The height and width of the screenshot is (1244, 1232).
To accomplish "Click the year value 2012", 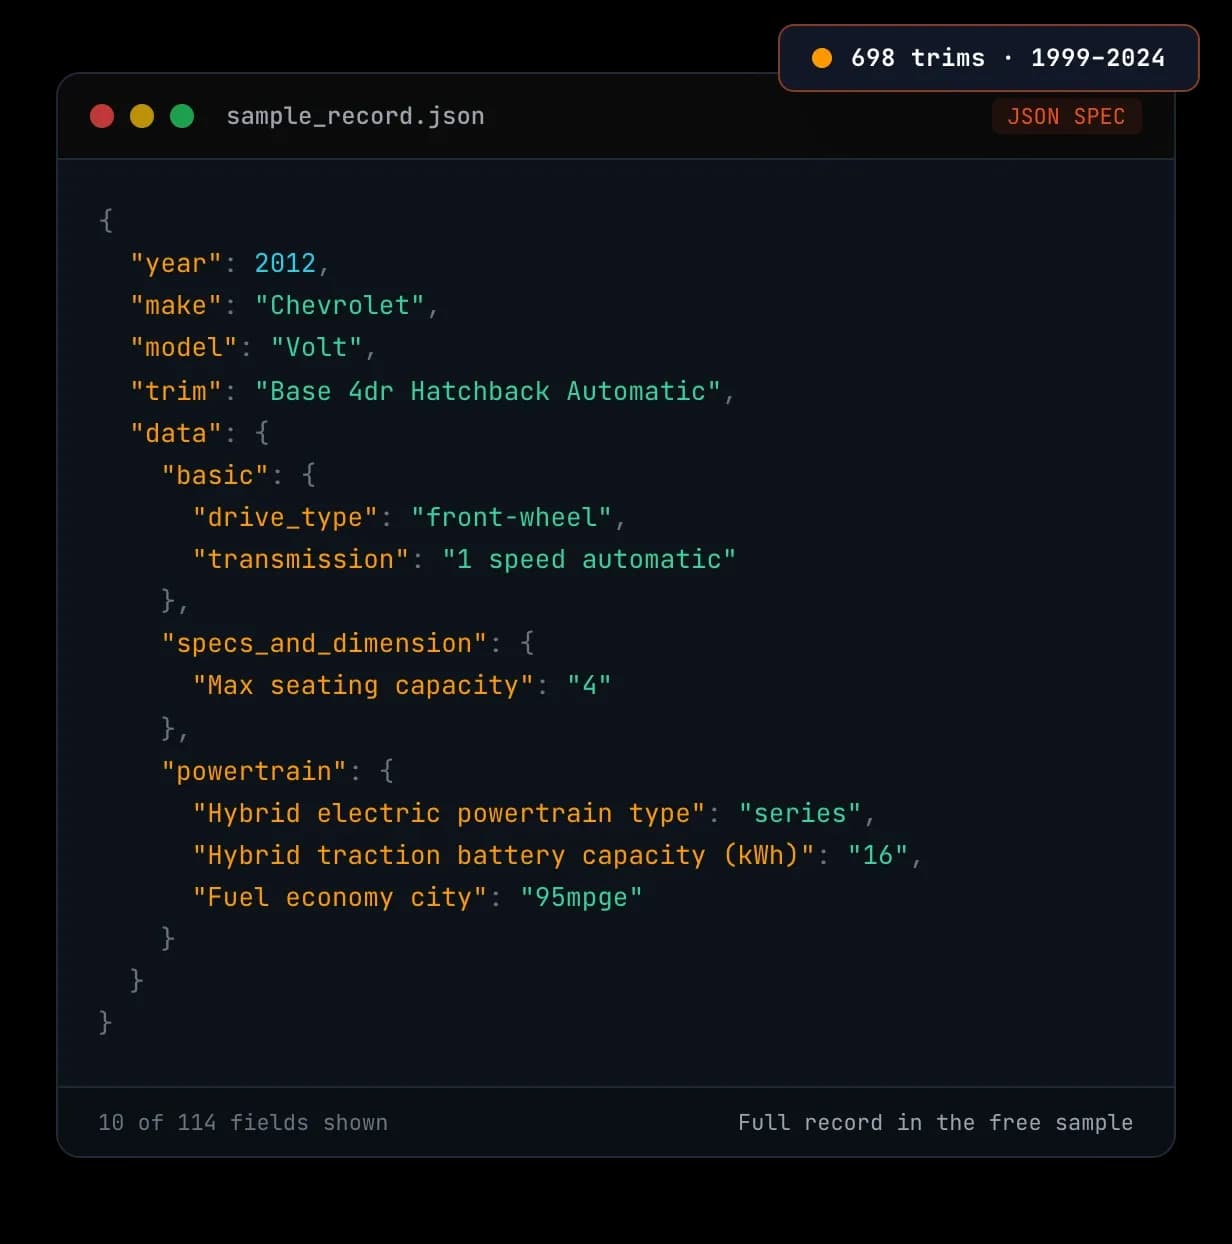I will [x=285, y=263].
